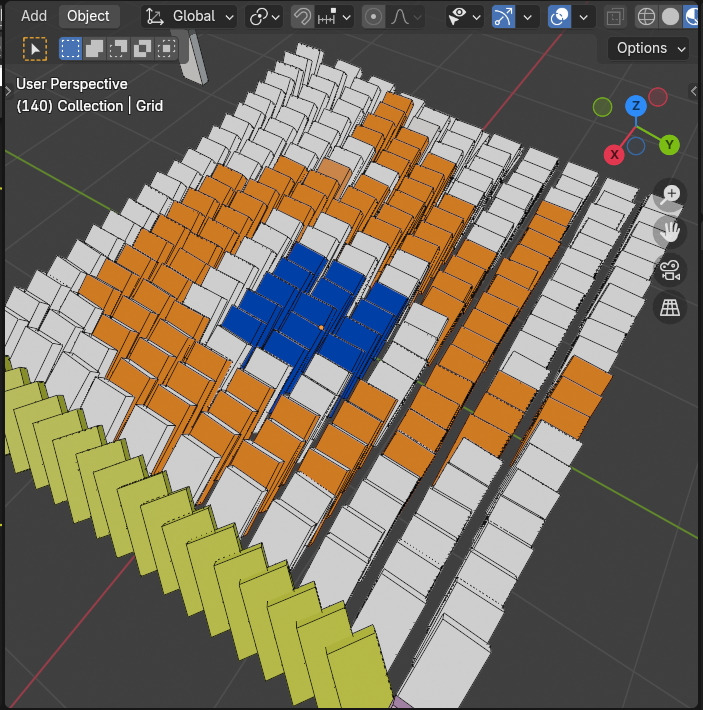703x710 pixels.
Task: Open the Object menu
Action: 88,16
